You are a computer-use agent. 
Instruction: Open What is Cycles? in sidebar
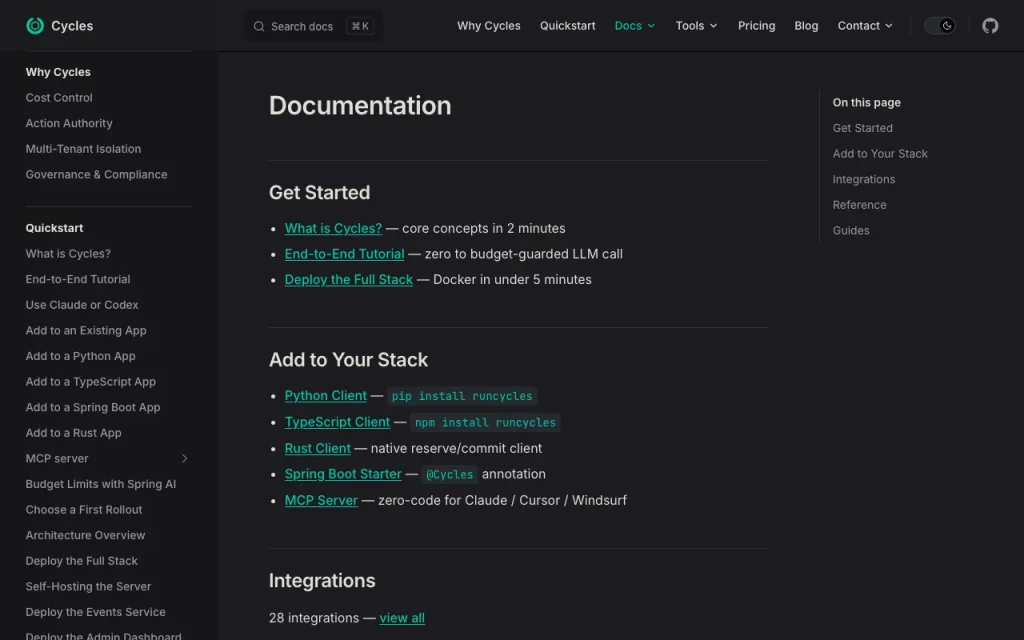[68, 253]
